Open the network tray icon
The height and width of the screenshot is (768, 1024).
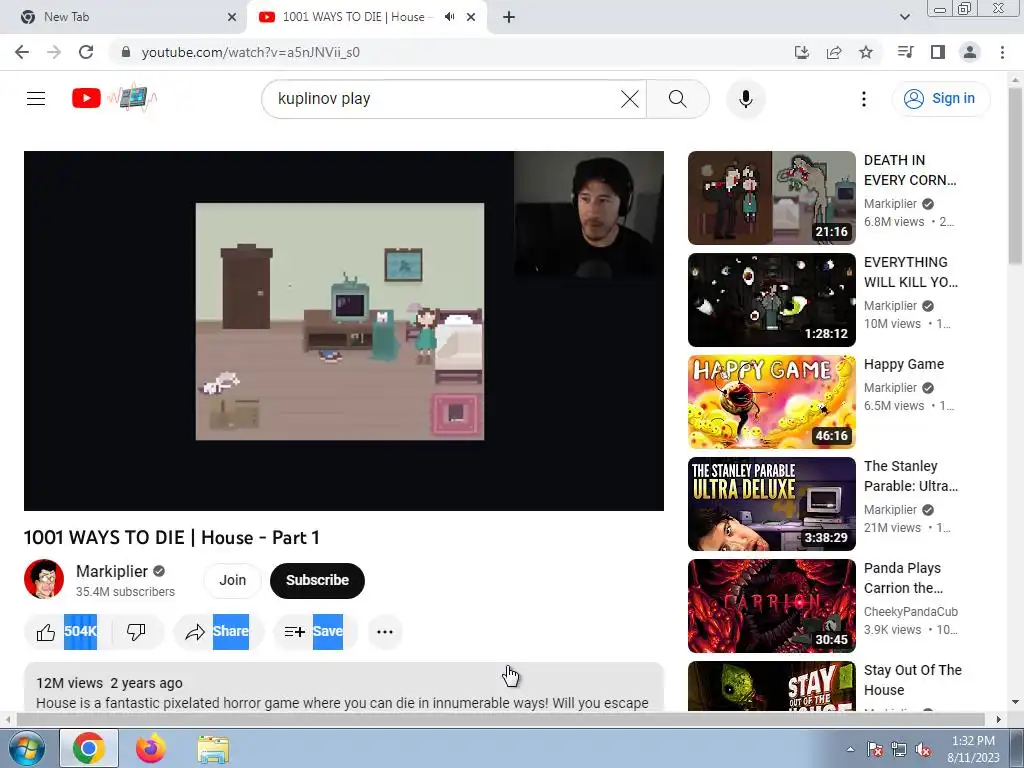pos(899,749)
